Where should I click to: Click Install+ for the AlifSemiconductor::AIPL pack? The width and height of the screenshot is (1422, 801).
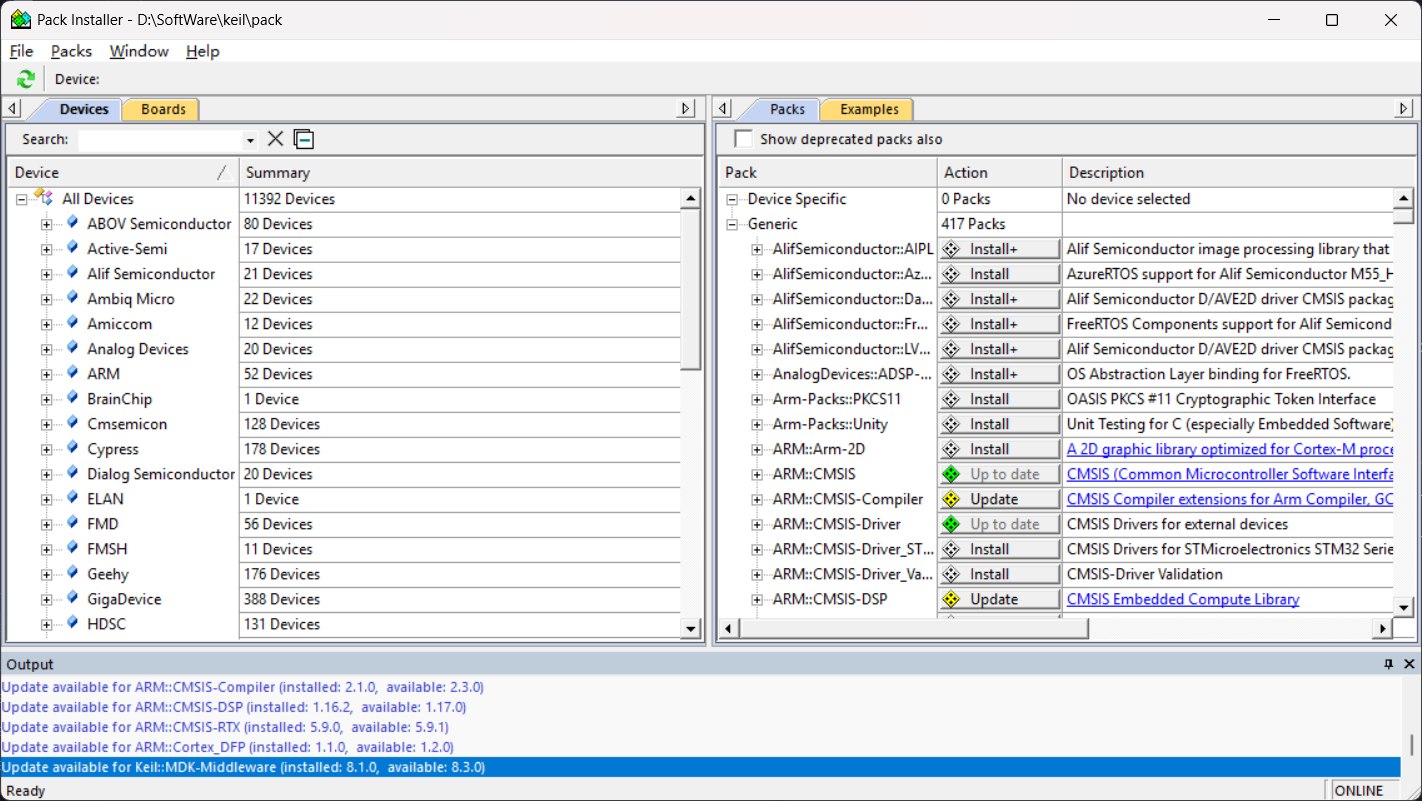click(999, 249)
